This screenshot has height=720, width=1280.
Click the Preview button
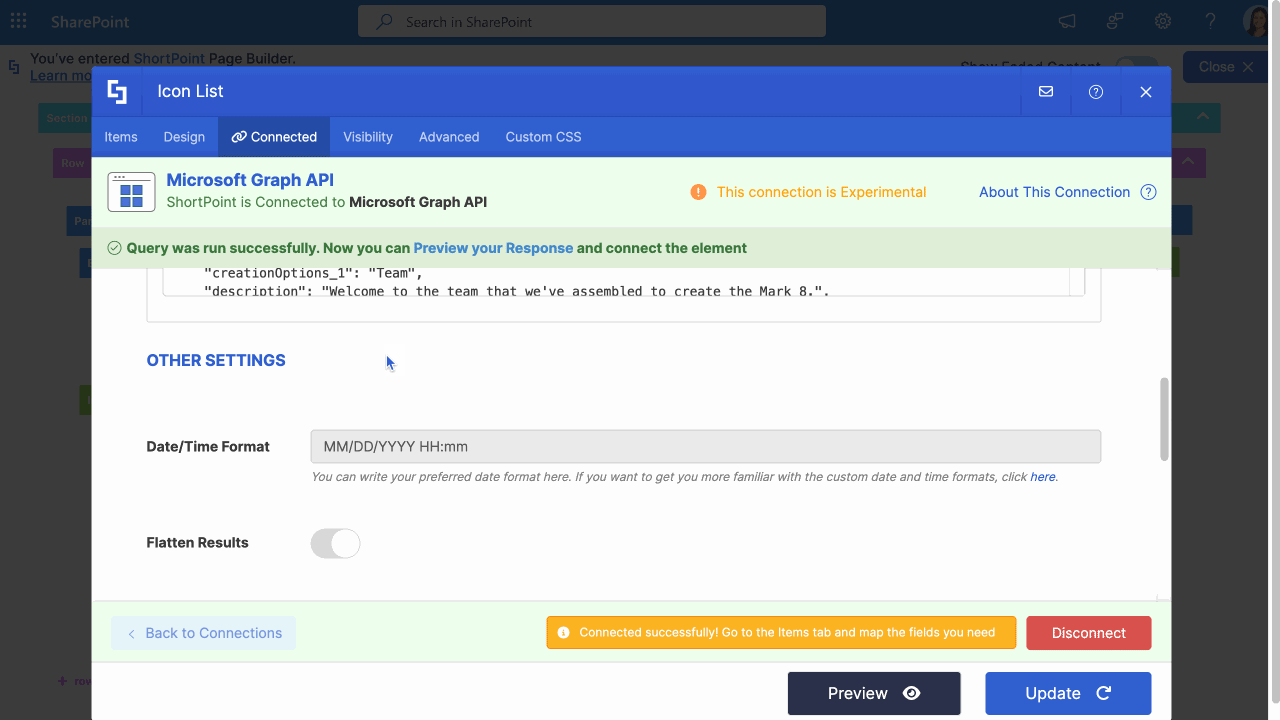pos(874,693)
